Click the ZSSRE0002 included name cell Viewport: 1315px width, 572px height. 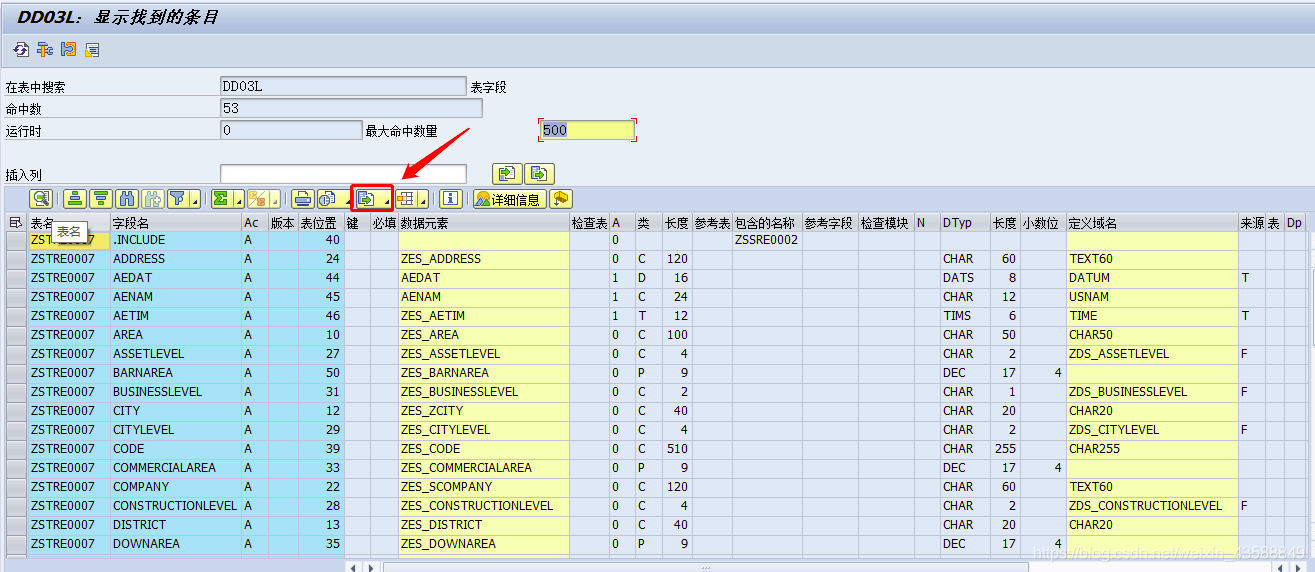[x=767, y=240]
